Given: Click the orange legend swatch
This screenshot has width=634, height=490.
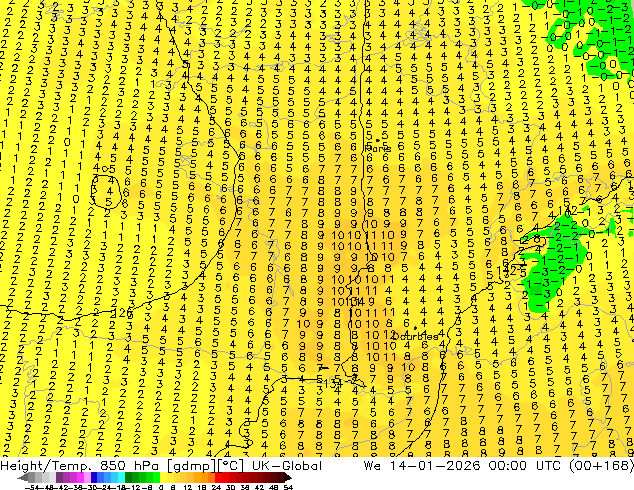Looking at the screenshot, I should tap(205, 477).
